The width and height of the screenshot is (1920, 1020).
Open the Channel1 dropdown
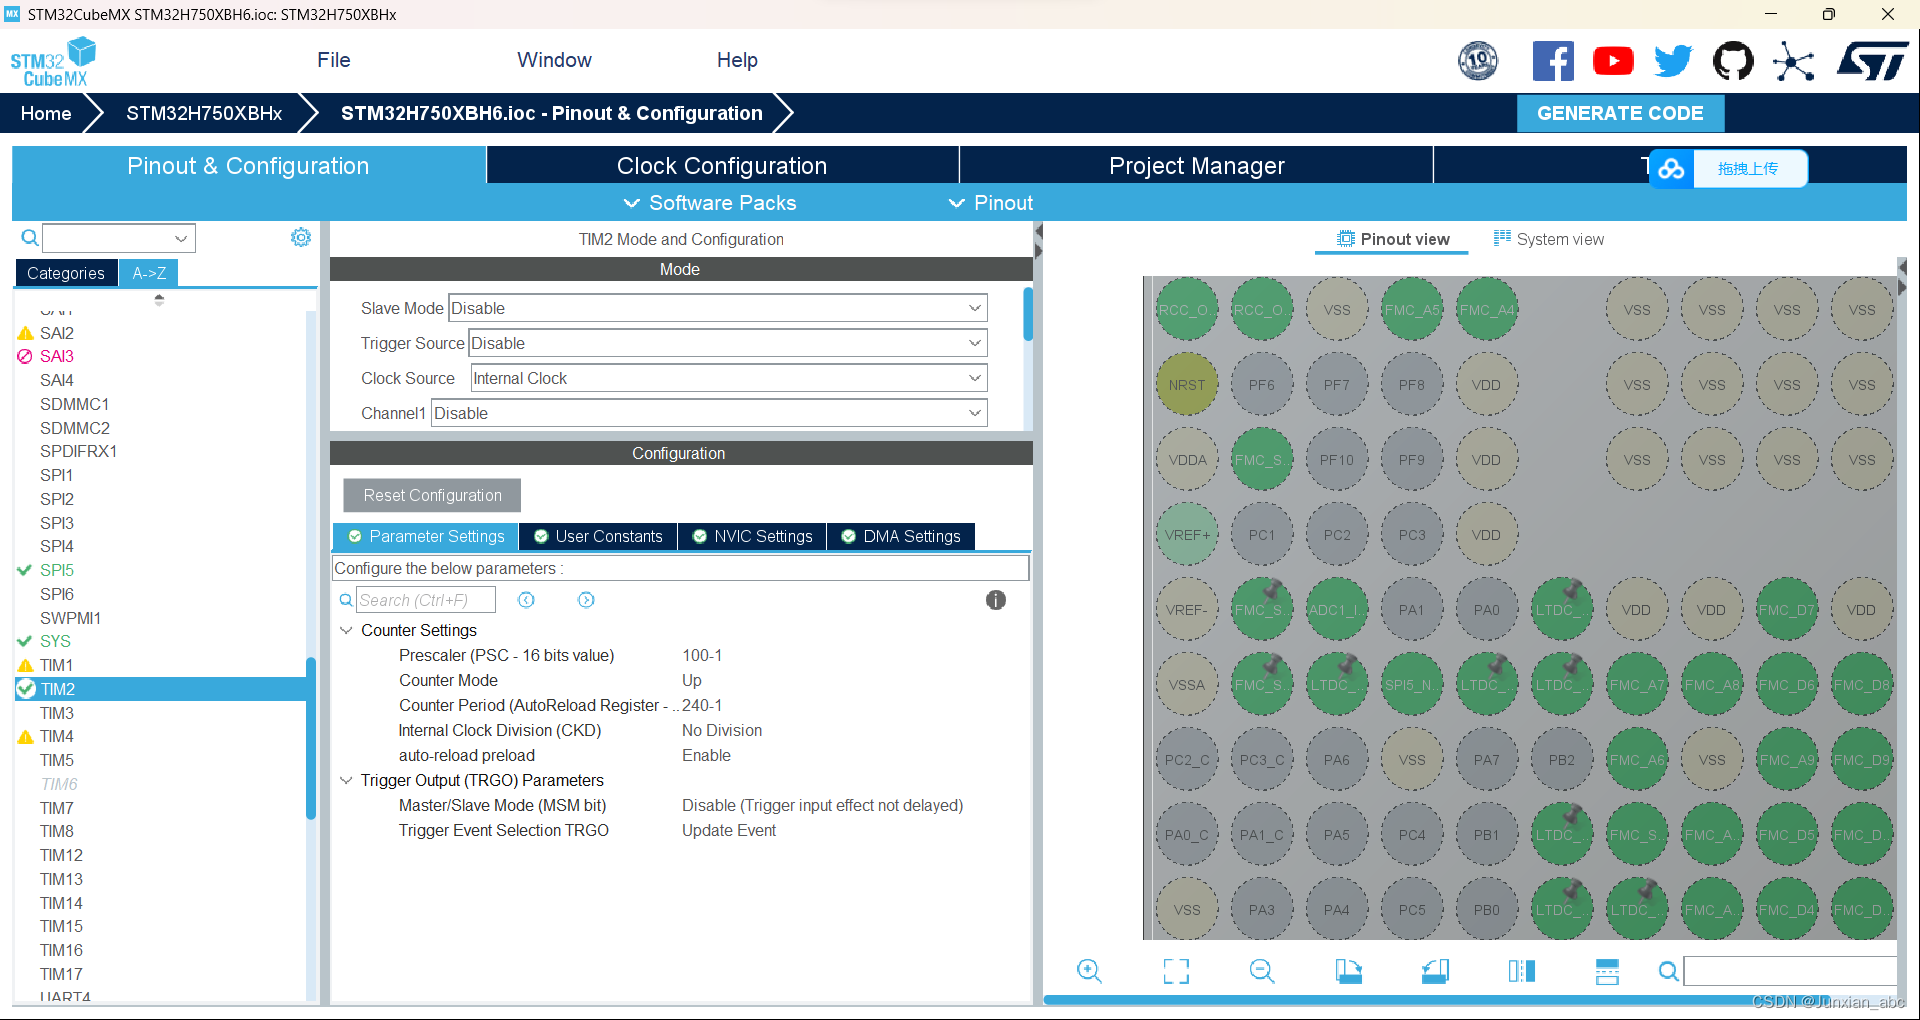pyautogui.click(x=709, y=413)
